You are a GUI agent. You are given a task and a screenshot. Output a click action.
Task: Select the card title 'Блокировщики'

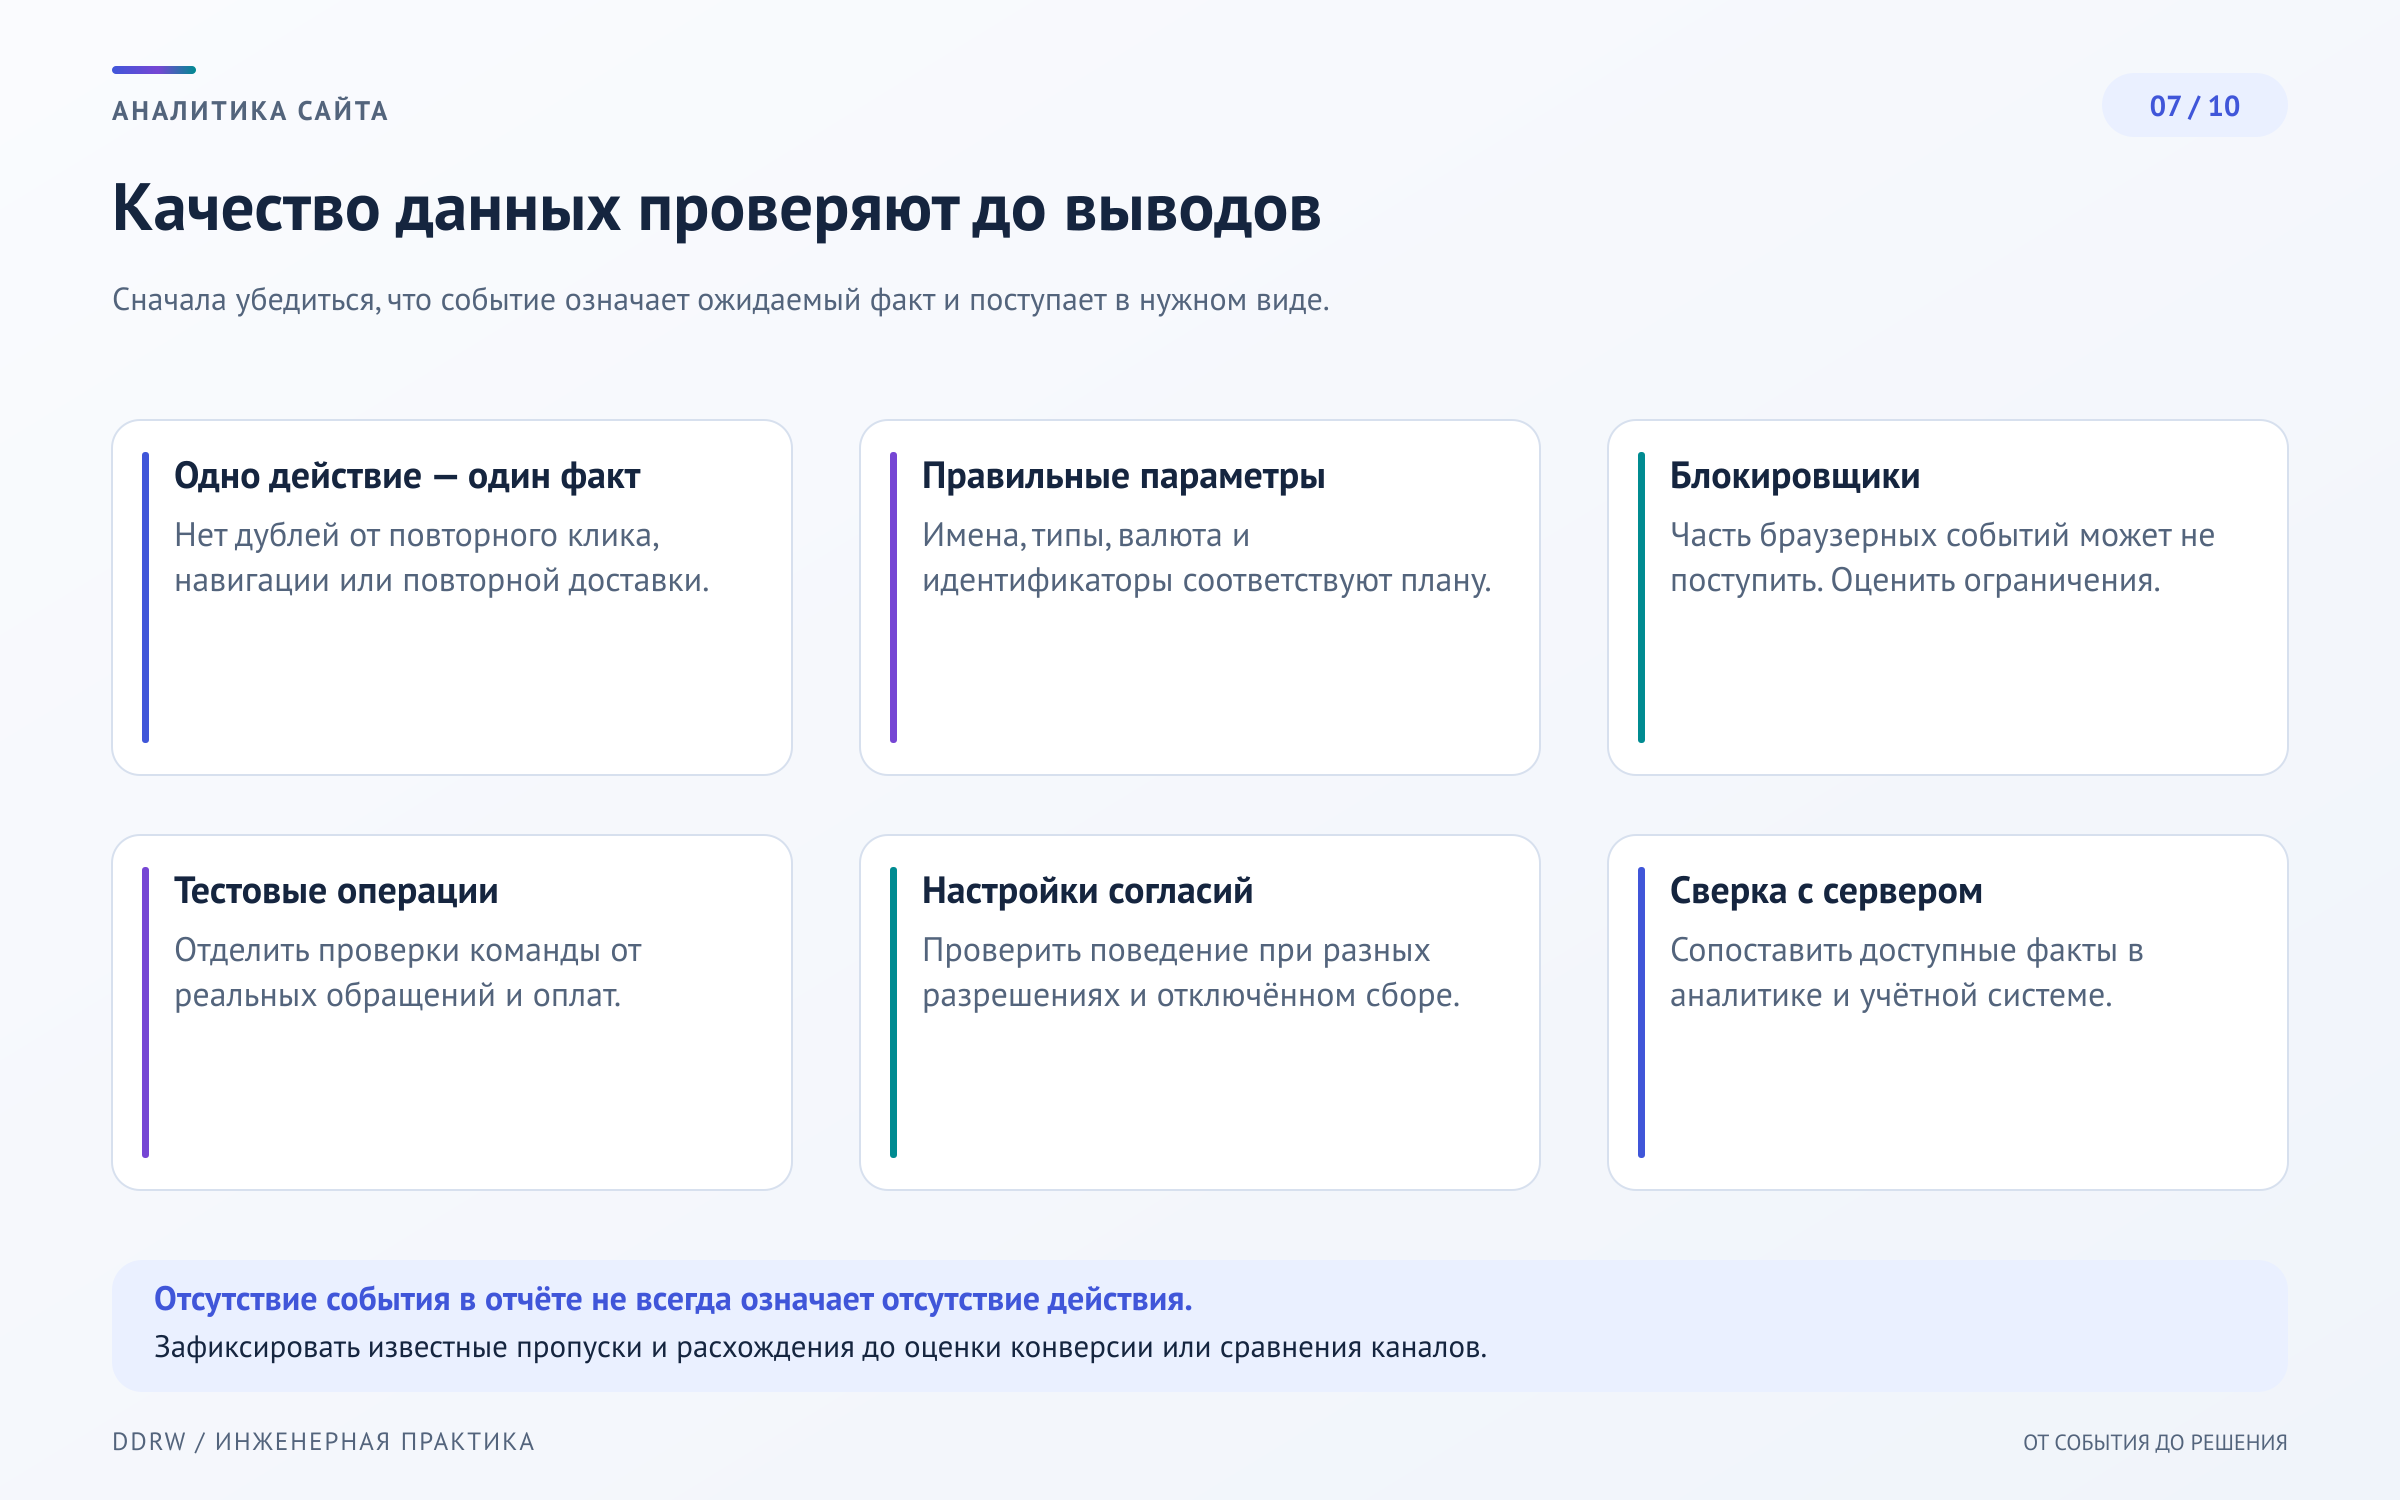tap(1795, 476)
